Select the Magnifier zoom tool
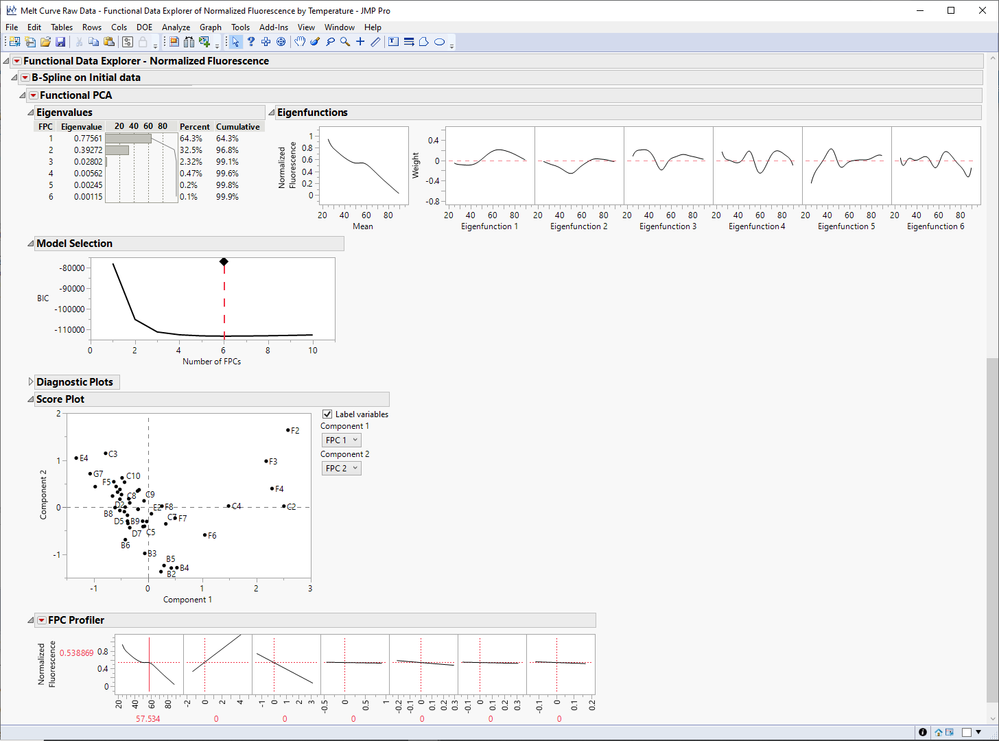Image resolution: width=999 pixels, height=741 pixels. coord(344,42)
